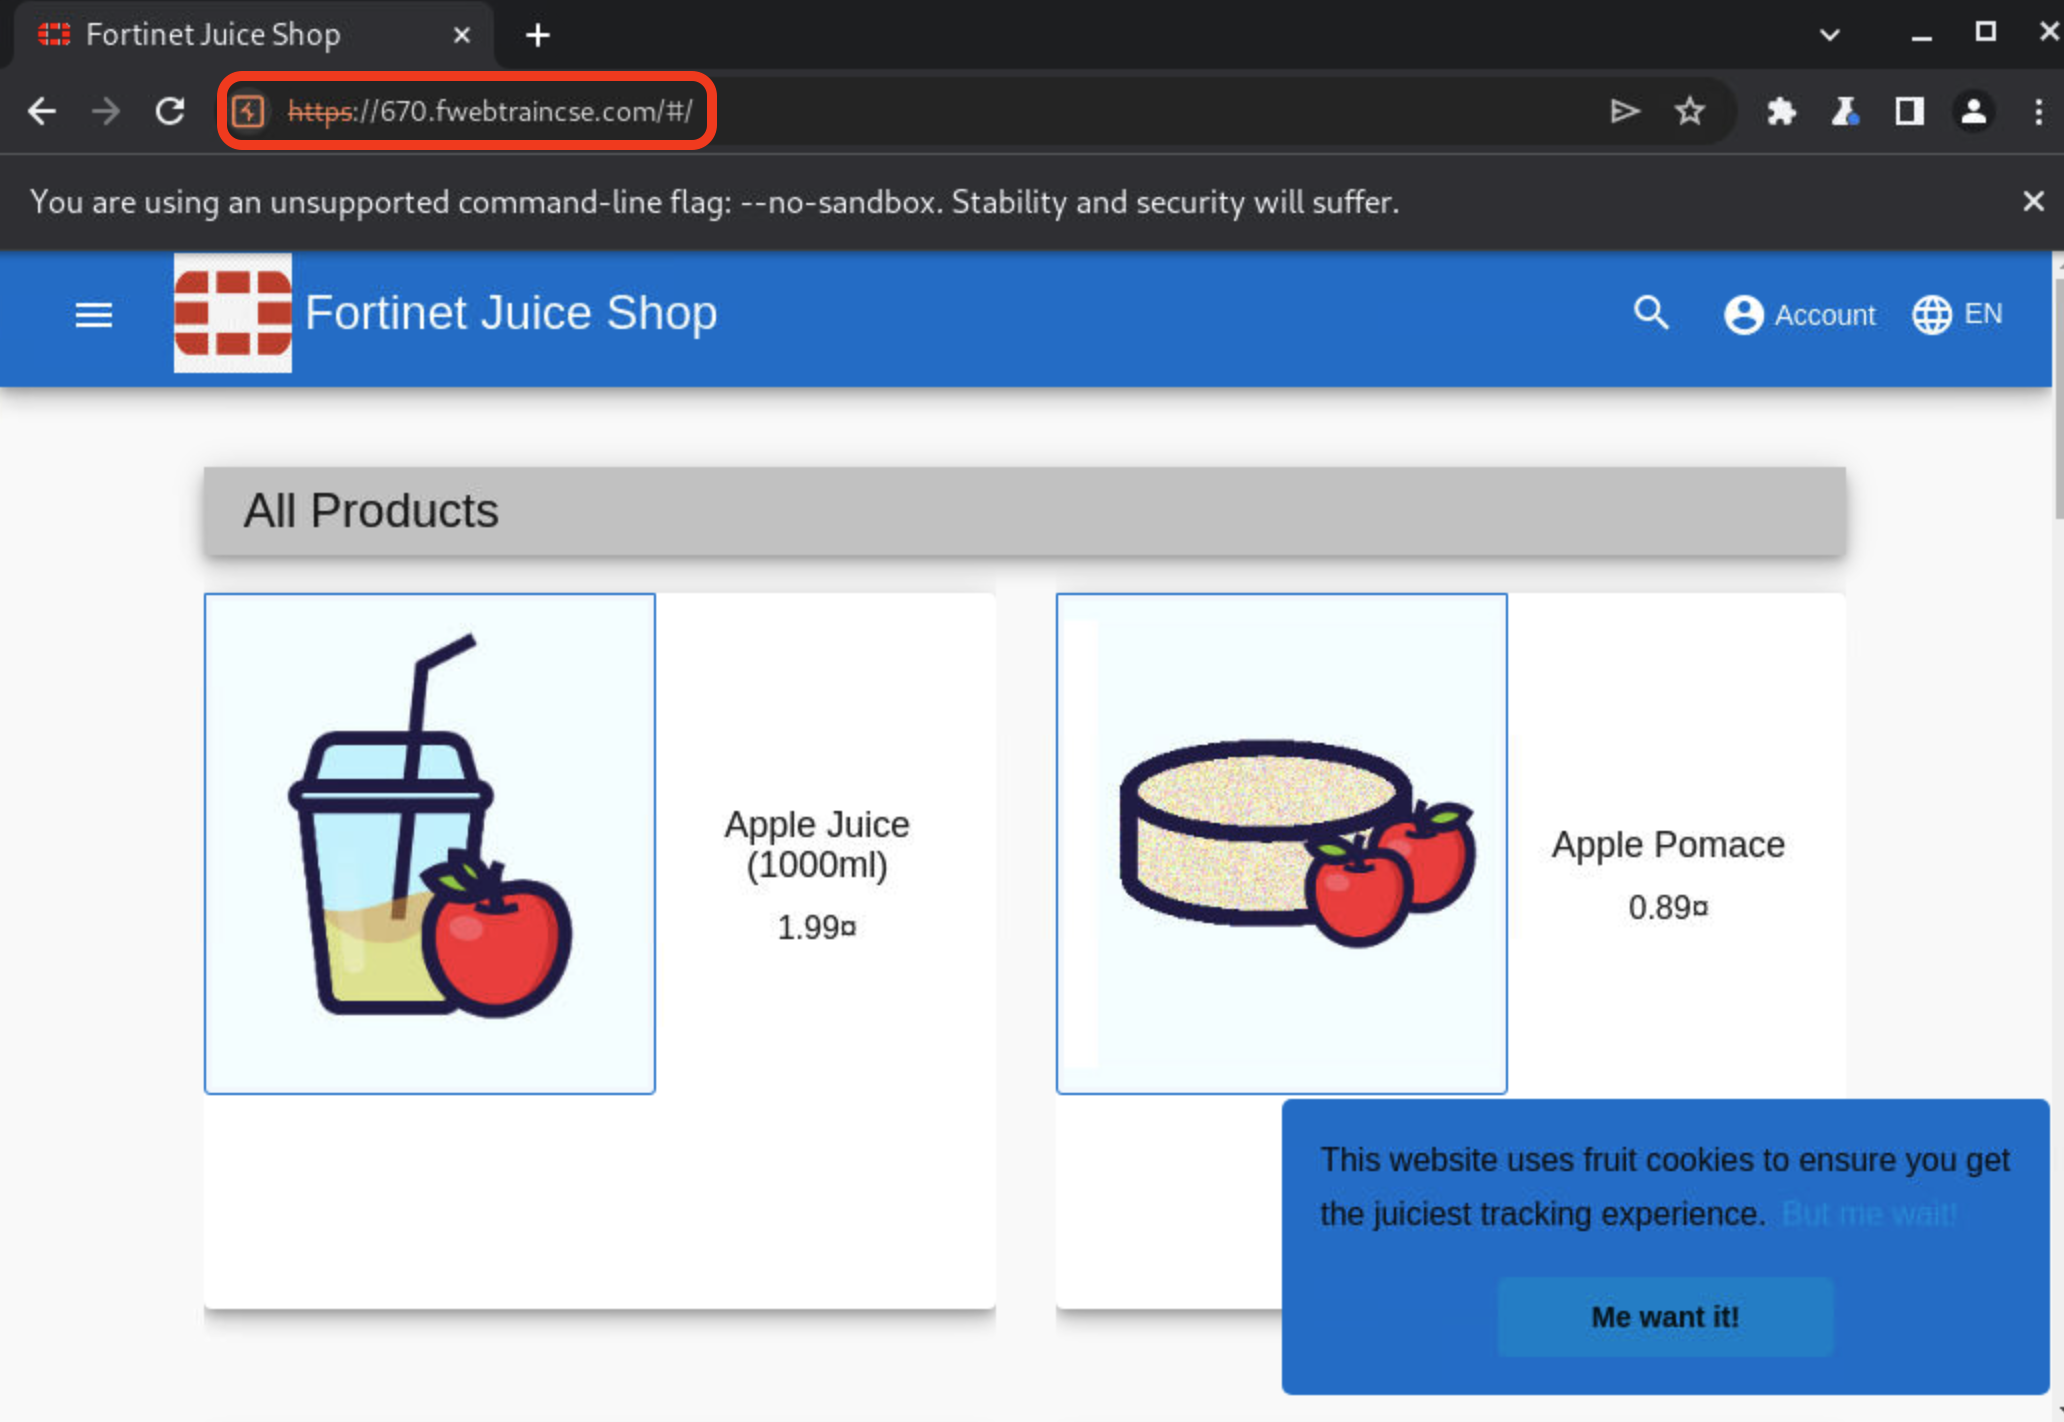Open the tab search chevron
The image size is (2064, 1422).
pos(1829,35)
